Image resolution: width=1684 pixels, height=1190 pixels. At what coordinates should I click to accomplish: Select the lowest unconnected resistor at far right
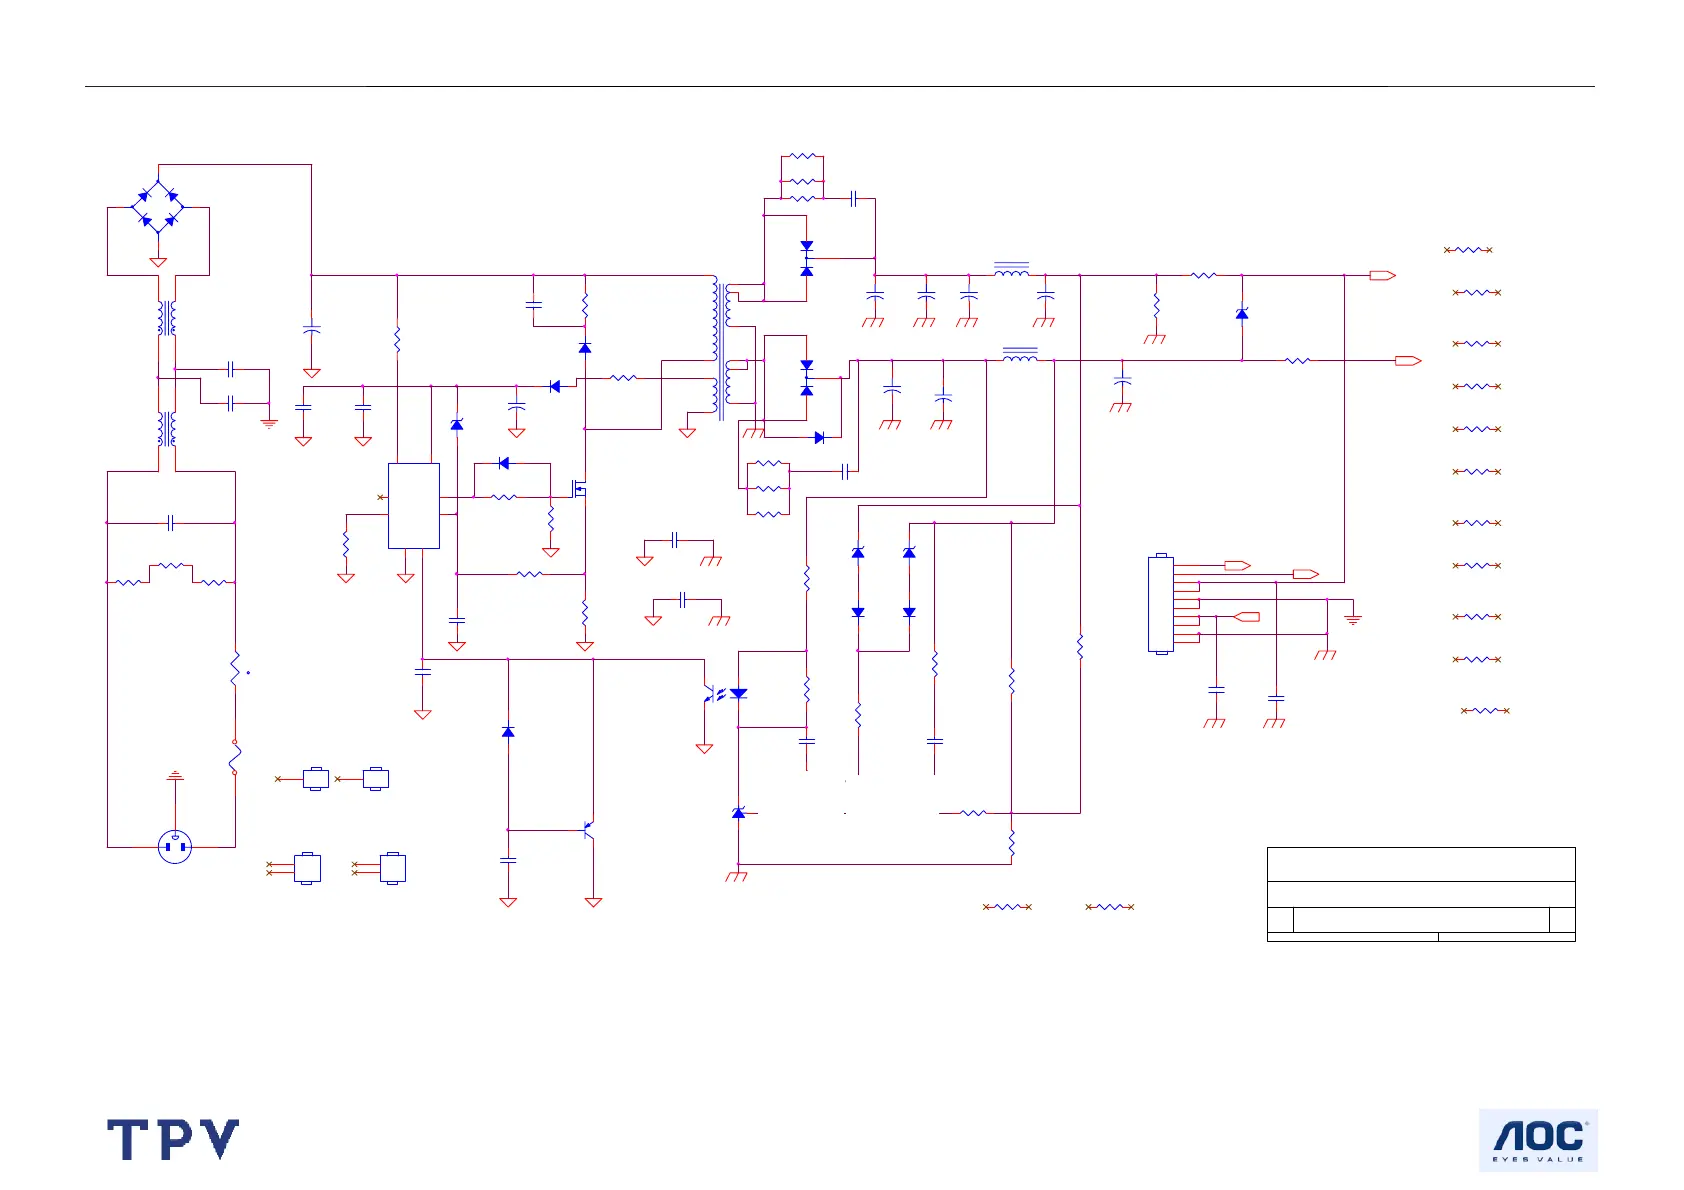pos(1485,711)
